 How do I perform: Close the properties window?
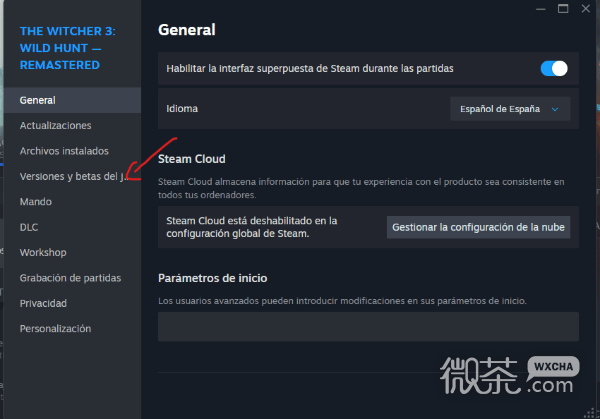coord(585,8)
